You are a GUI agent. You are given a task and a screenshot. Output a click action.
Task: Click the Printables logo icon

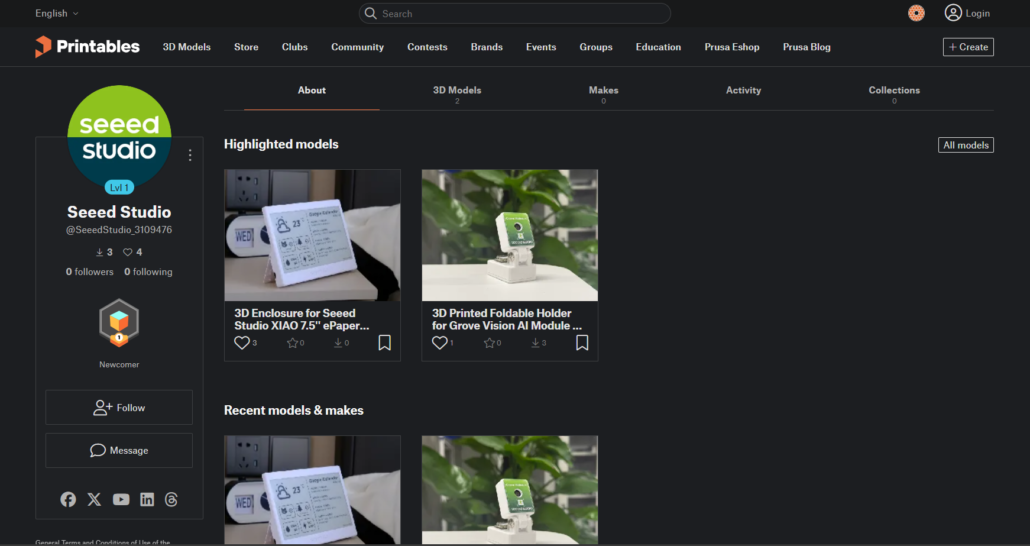point(43,47)
